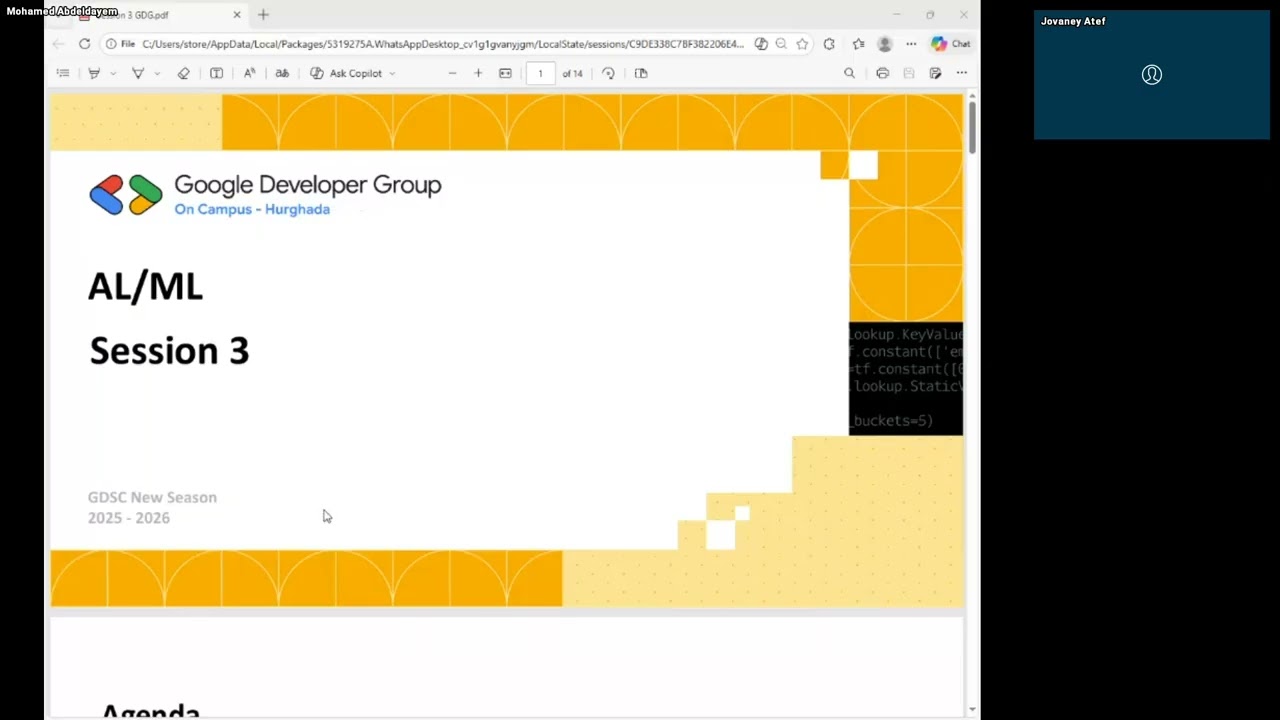Click the 'GDSC New Season' text
This screenshot has width=1280, height=720.
click(x=152, y=497)
